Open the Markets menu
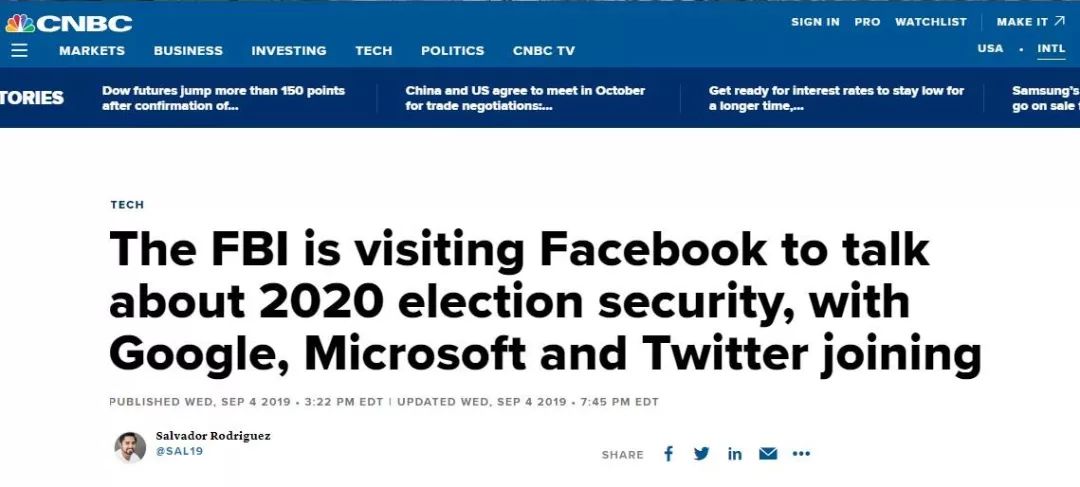 92,51
